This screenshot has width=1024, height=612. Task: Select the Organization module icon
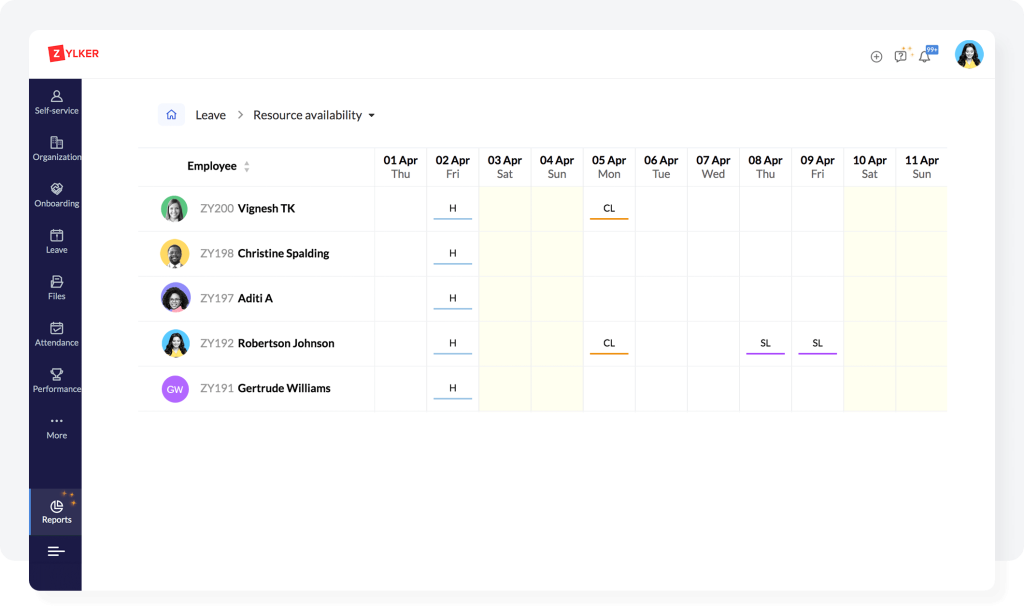pos(56,147)
